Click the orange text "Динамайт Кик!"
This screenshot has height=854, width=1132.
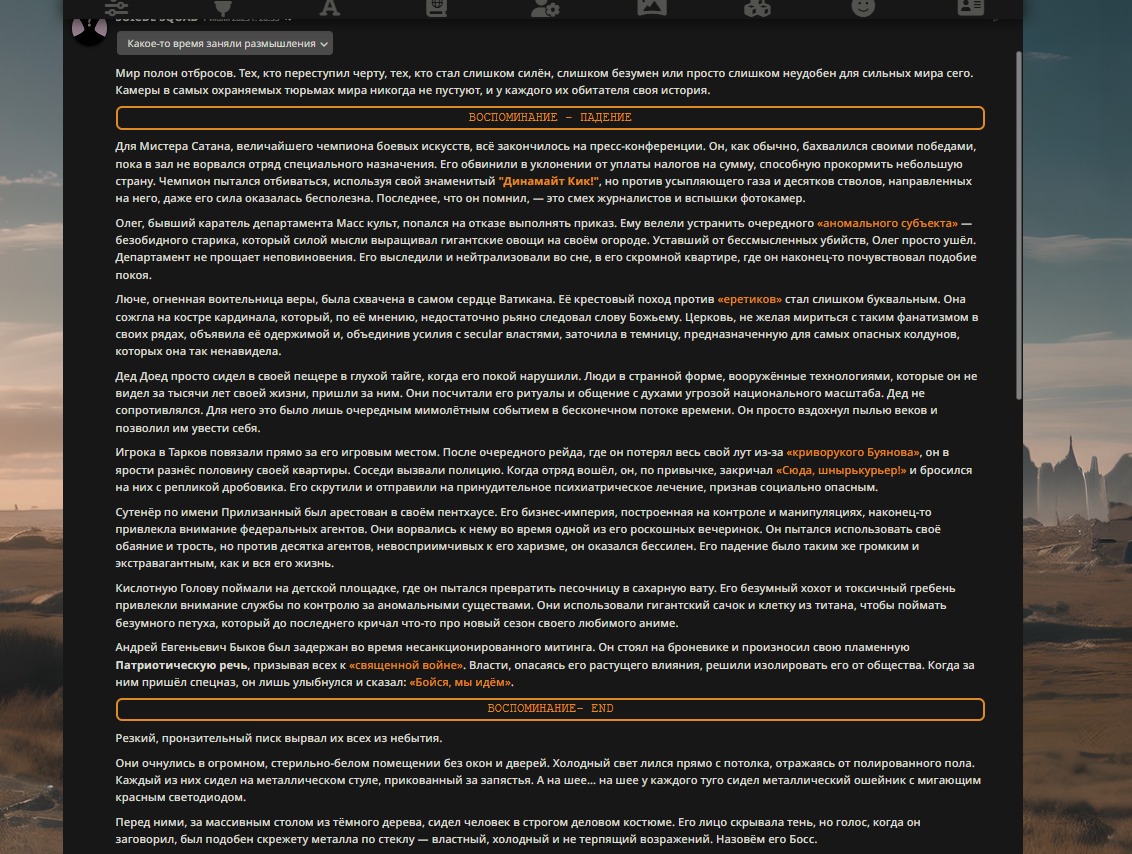click(549, 181)
